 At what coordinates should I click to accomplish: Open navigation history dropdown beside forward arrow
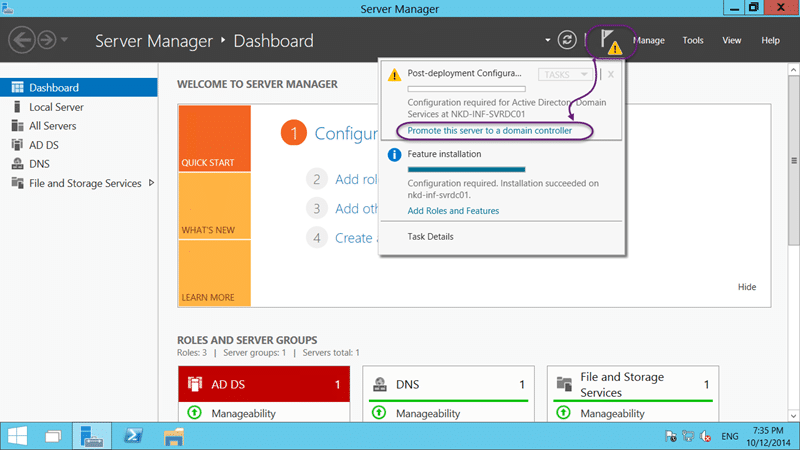[x=64, y=39]
